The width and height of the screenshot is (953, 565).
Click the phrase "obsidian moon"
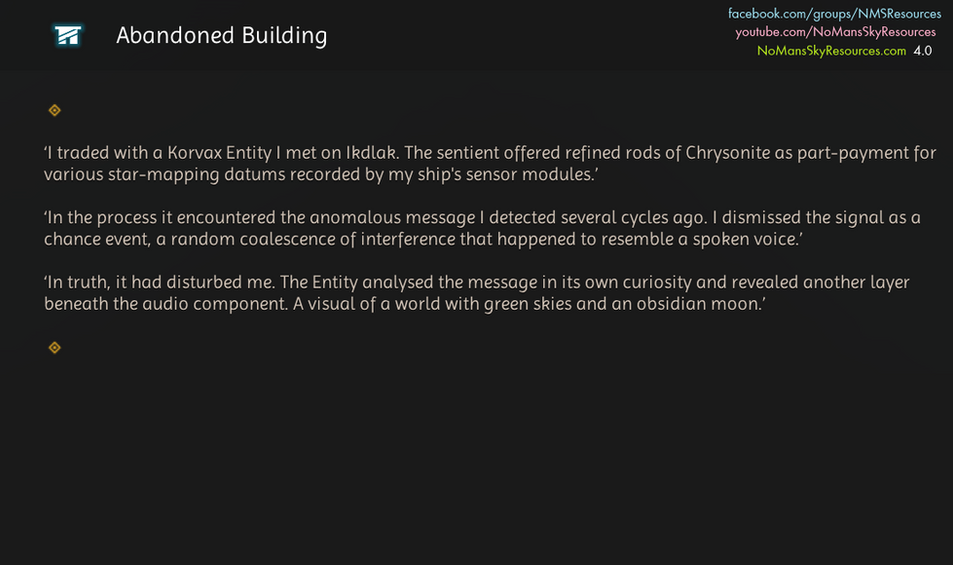pyautogui.click(x=701, y=304)
